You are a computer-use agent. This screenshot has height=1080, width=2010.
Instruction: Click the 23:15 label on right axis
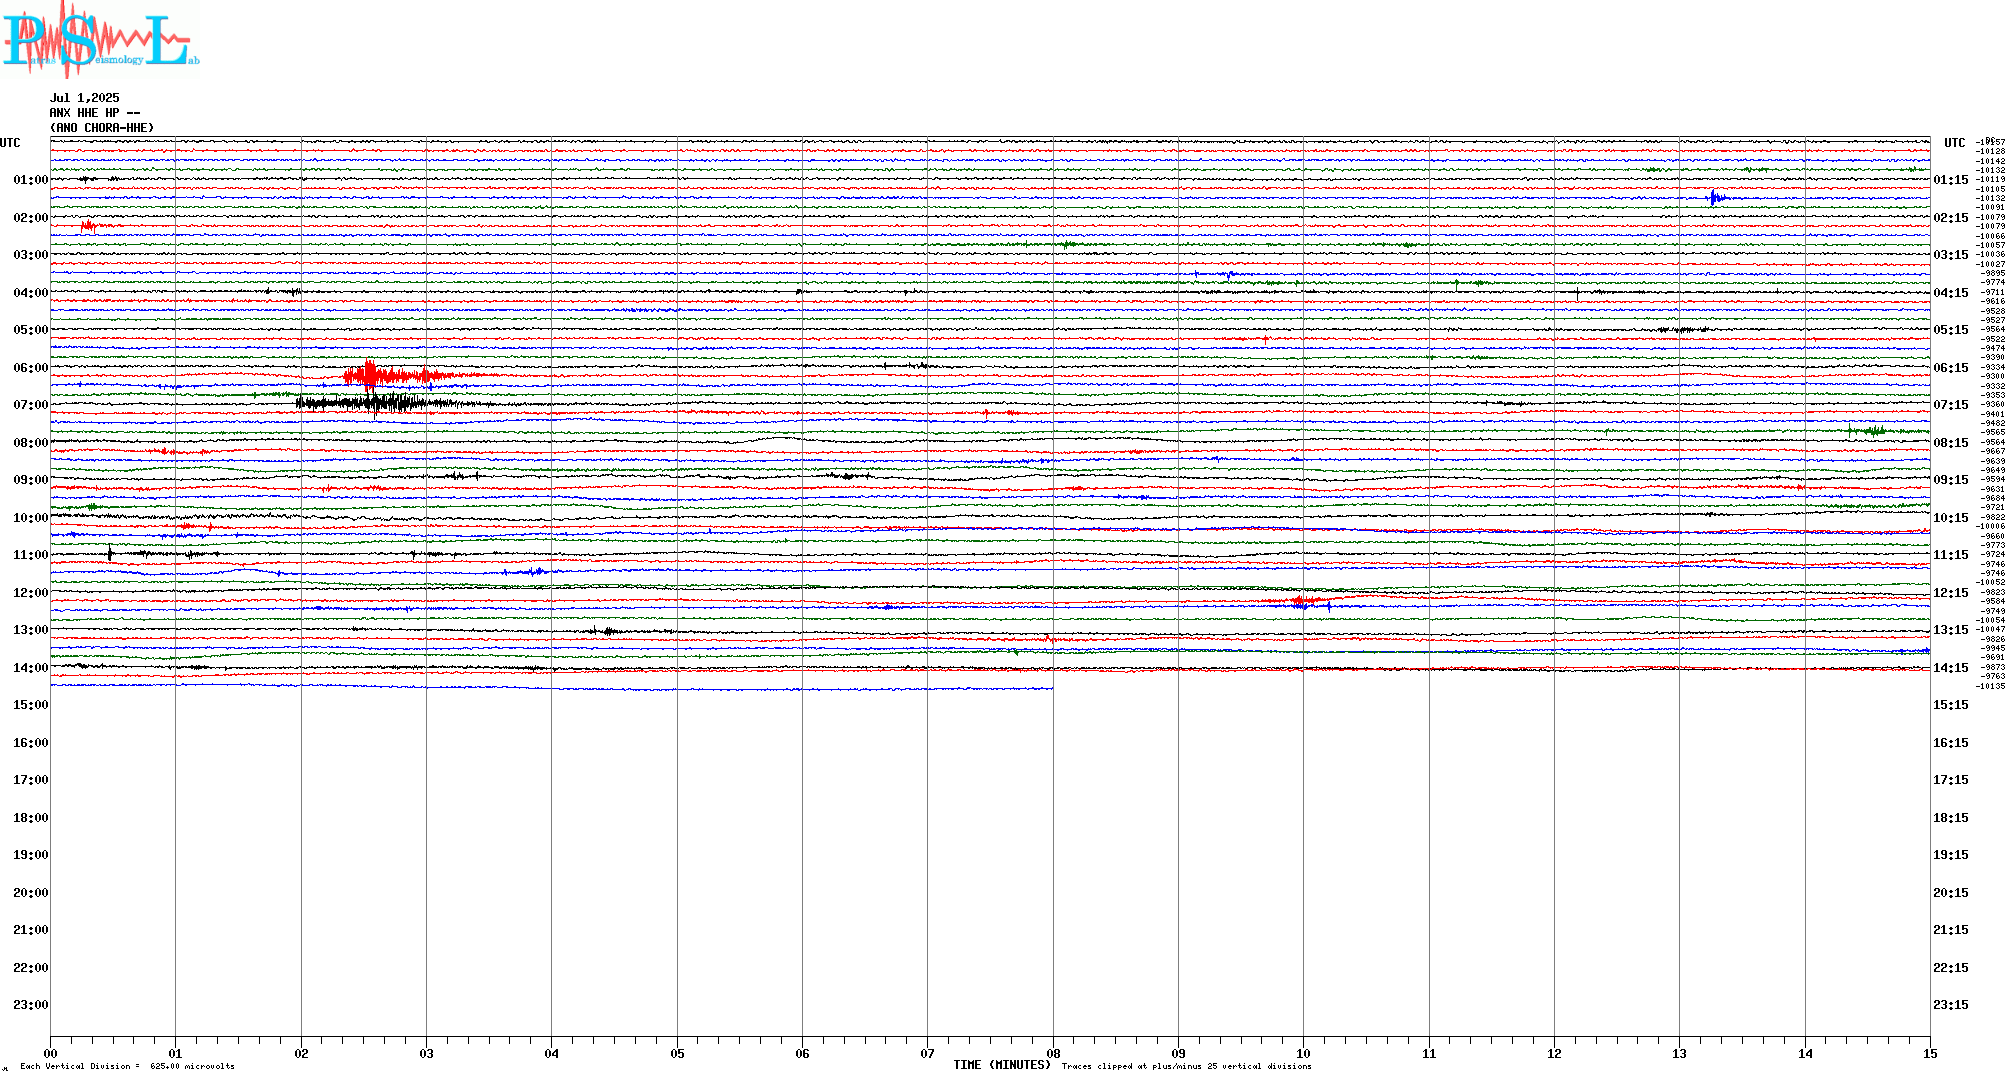[x=1950, y=1005]
